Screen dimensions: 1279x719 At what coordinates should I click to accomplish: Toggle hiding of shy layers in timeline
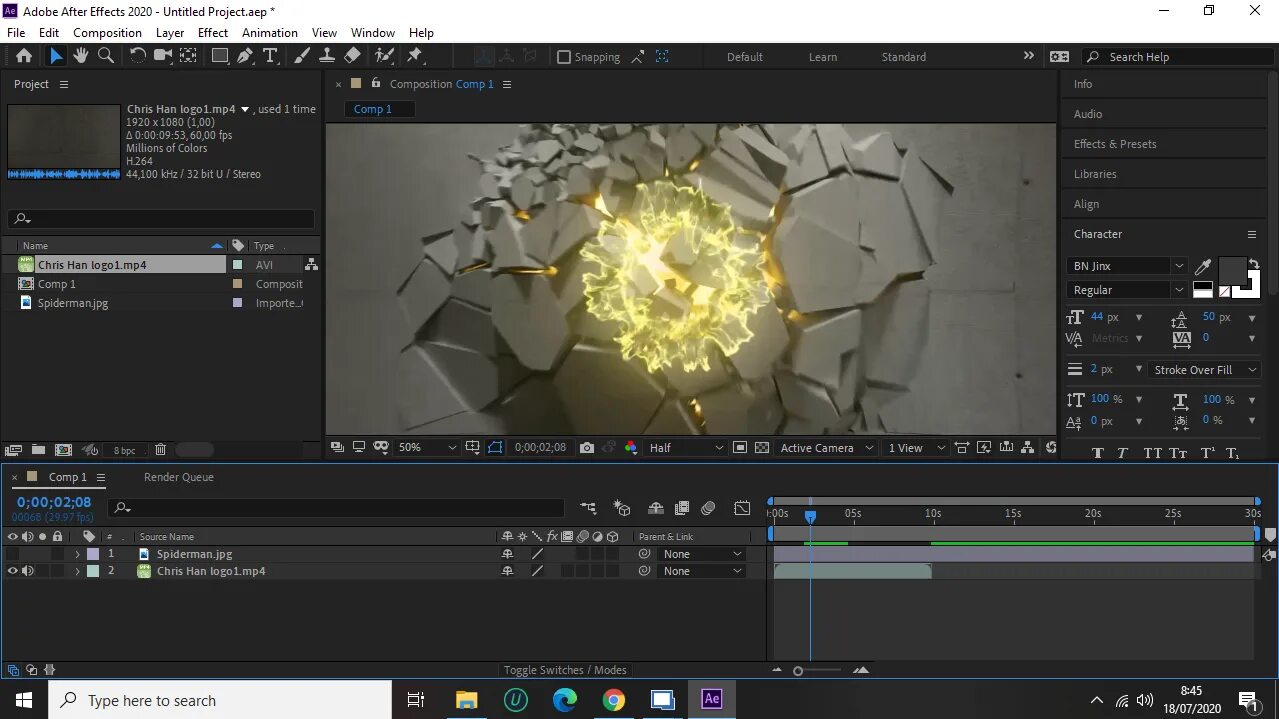656,508
